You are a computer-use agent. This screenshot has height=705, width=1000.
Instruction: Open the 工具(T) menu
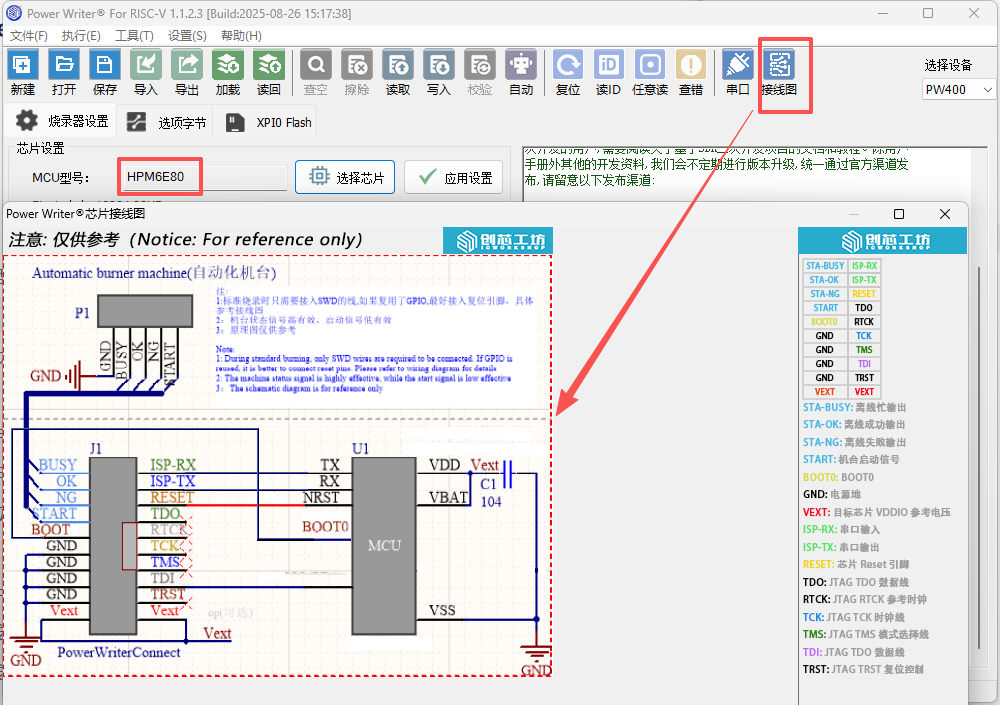(134, 36)
